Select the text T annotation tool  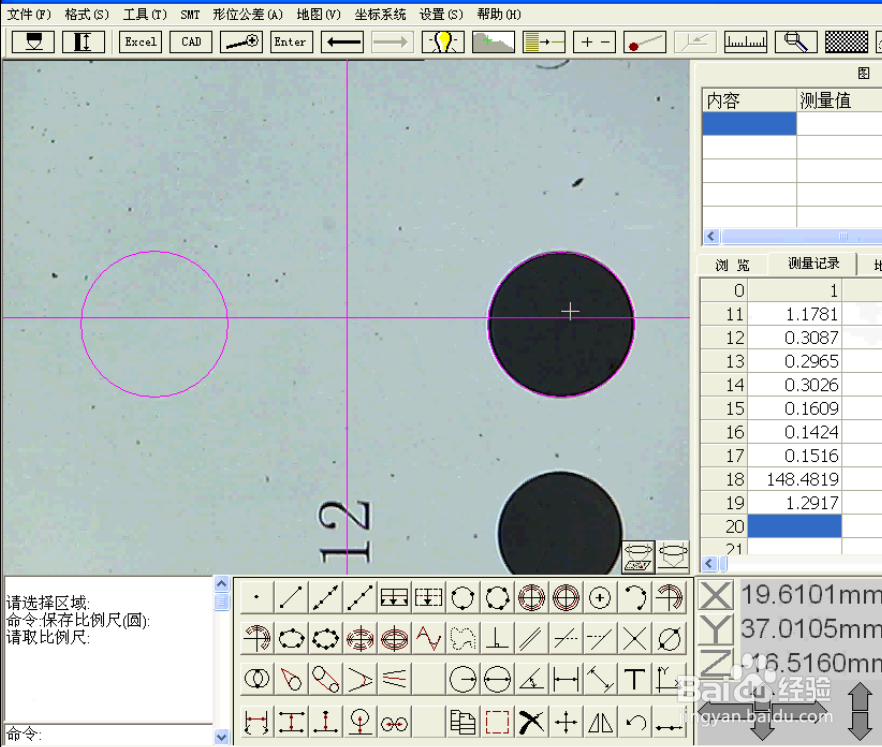click(634, 680)
